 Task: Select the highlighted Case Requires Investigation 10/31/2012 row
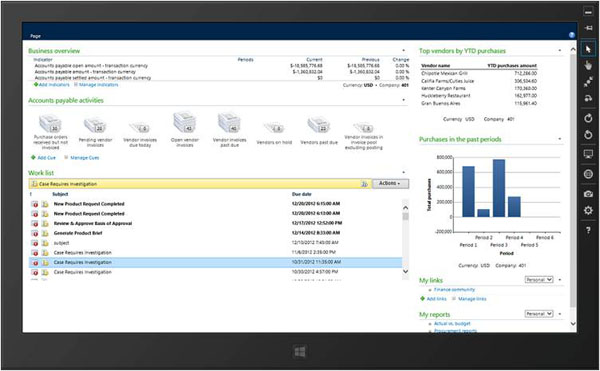215,262
